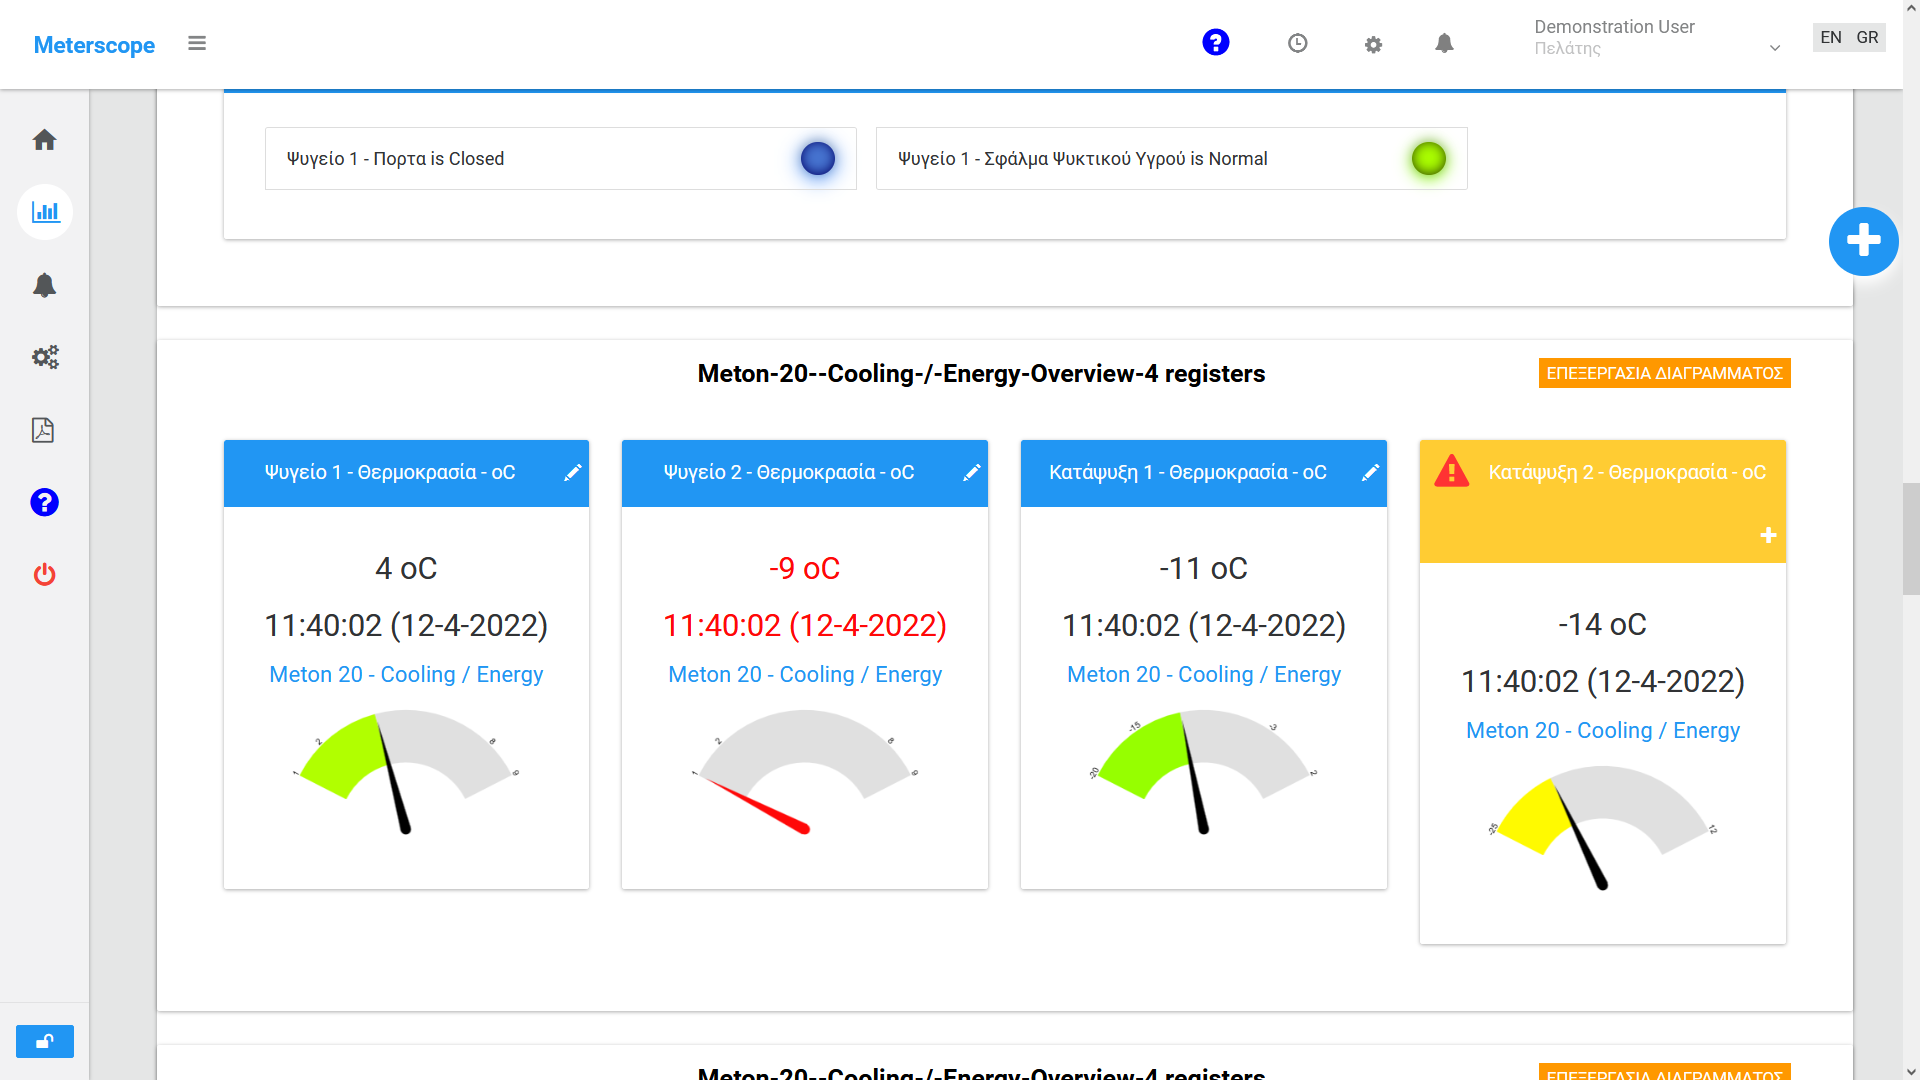
Task: Switch language to GR
Action: [x=1867, y=37]
